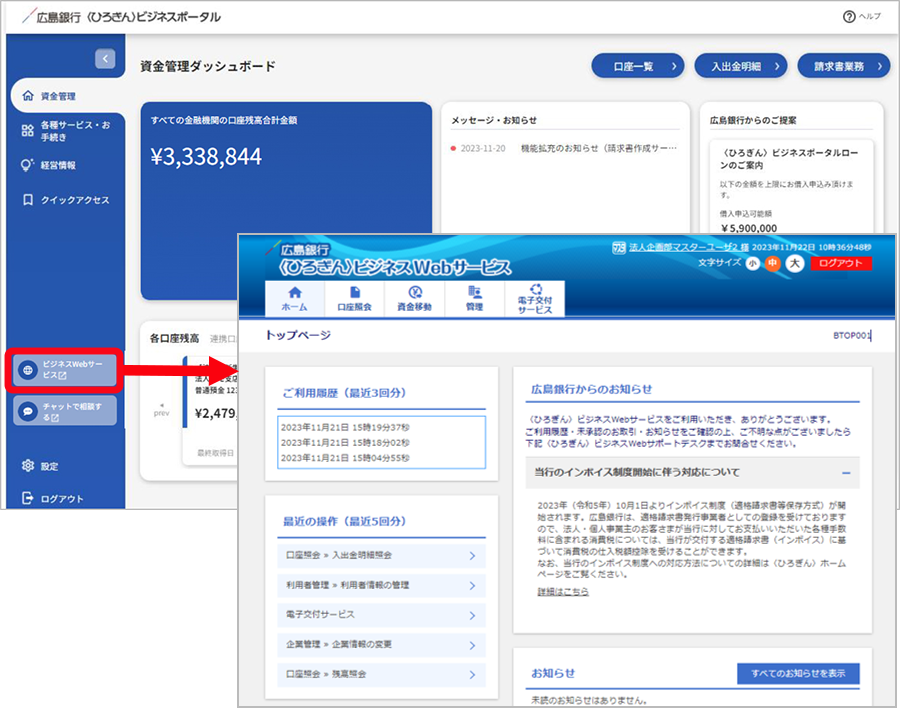
Task: Select 管理 tab in Web service
Action: [474, 299]
